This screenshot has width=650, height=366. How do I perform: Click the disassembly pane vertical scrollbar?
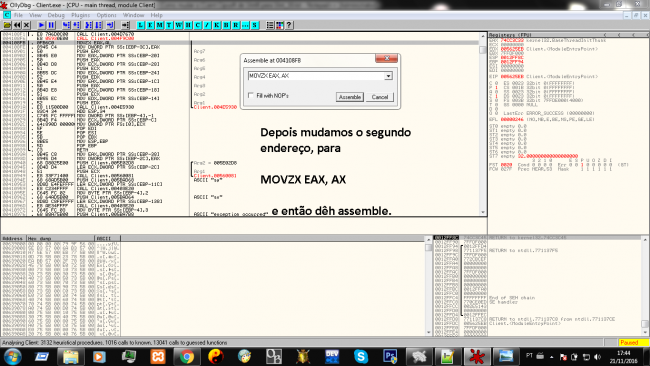pyautogui.click(x=483, y=124)
